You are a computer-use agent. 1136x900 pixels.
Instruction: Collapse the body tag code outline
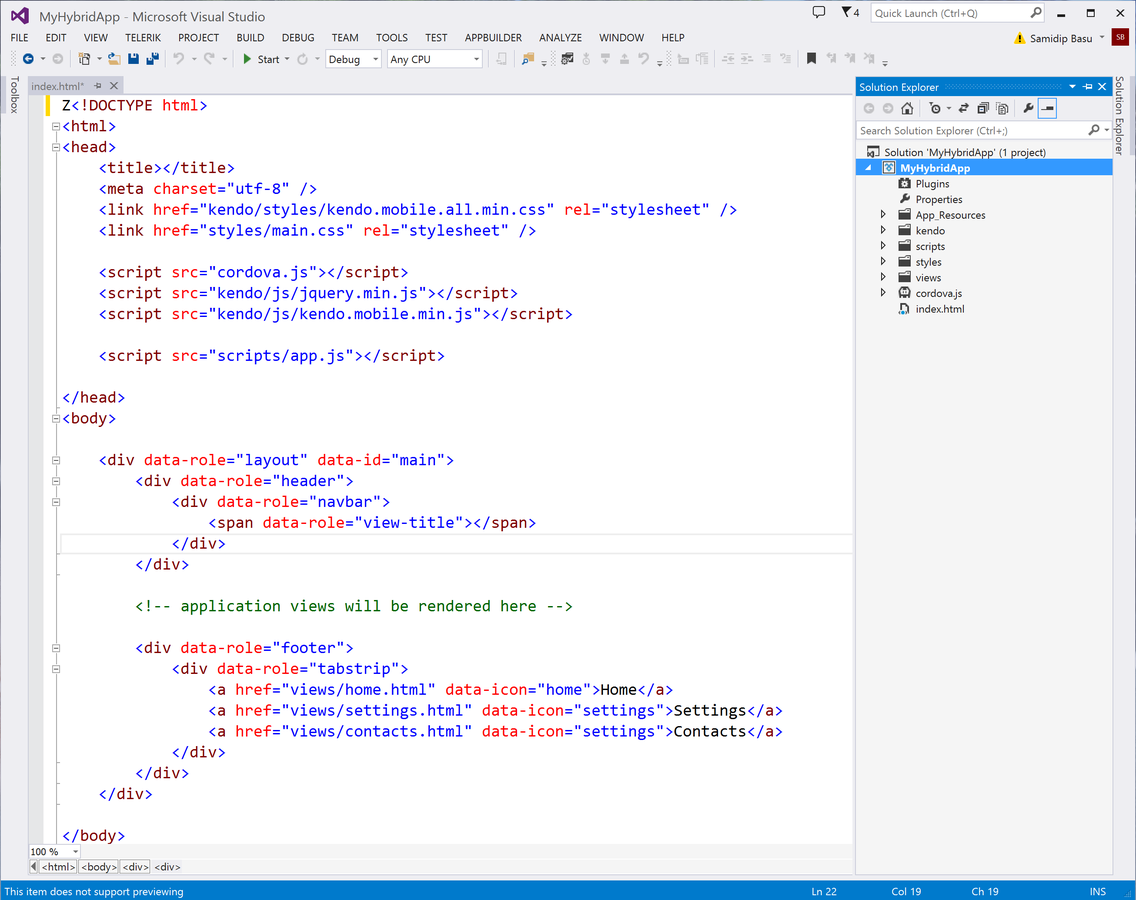coord(56,418)
